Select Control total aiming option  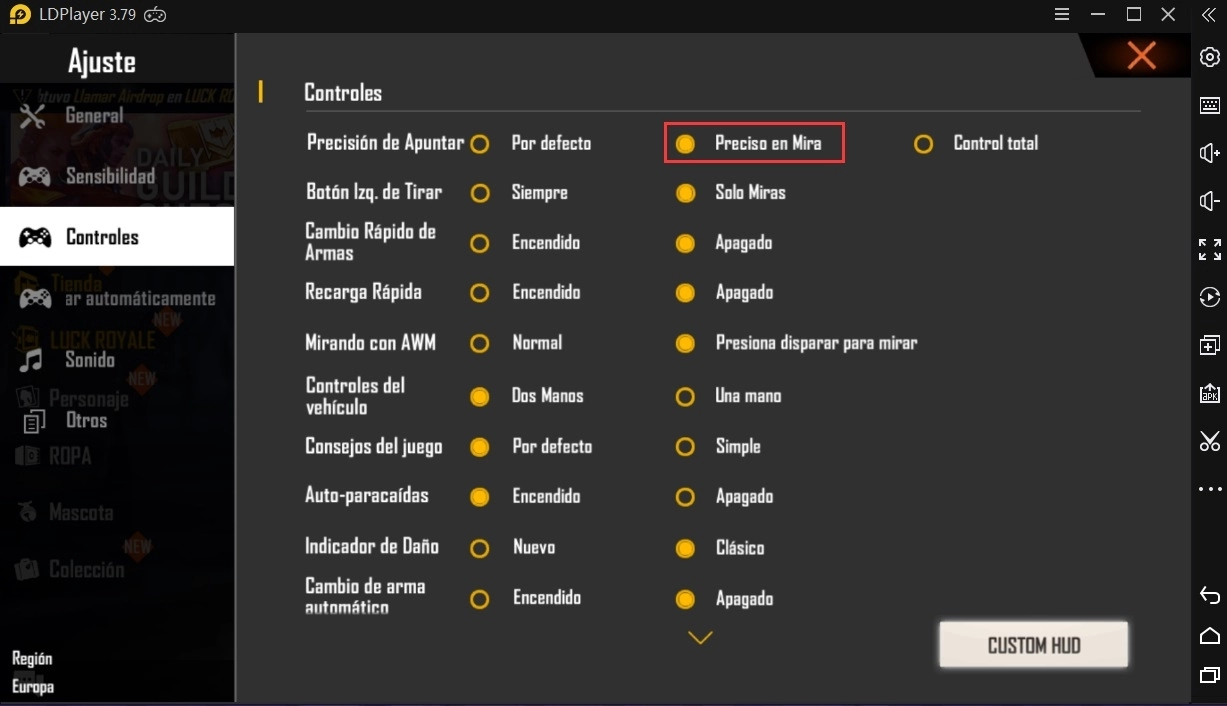pos(923,143)
